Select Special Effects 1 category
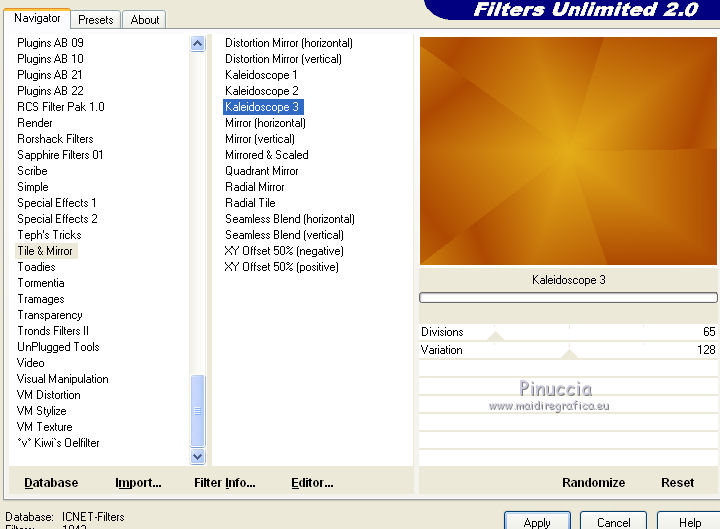The width and height of the screenshot is (720, 529). 57,203
